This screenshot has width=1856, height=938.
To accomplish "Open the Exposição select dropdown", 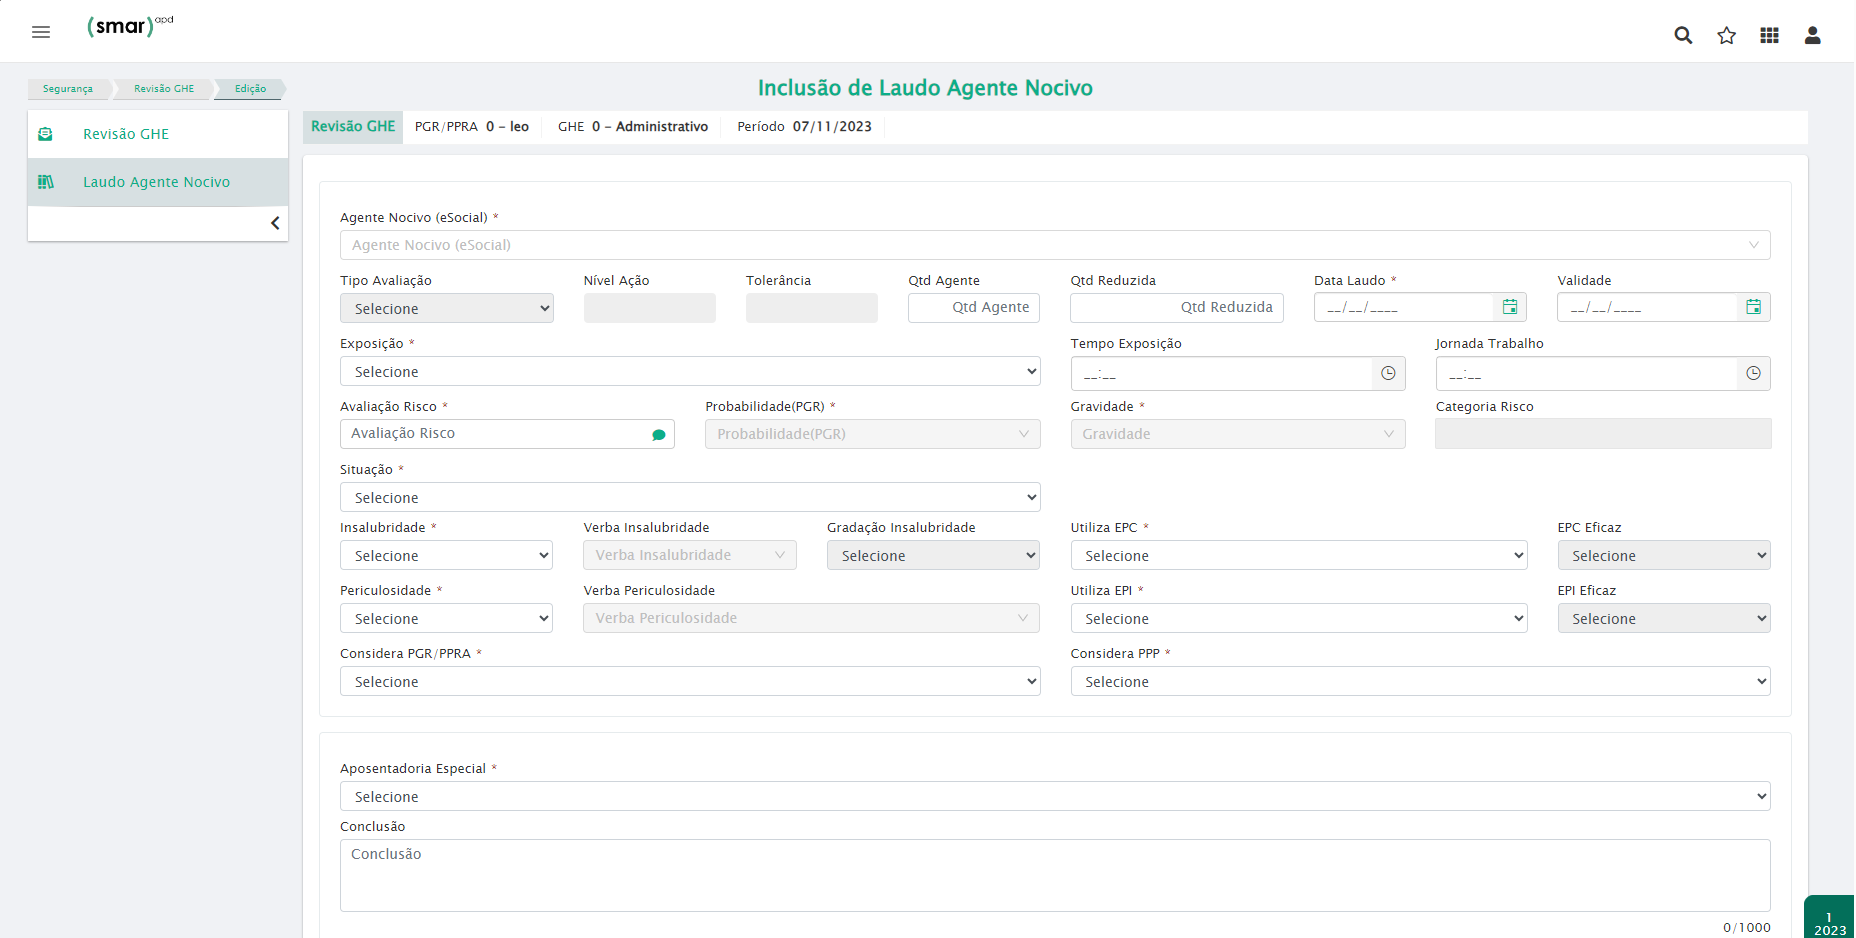I will (689, 372).
